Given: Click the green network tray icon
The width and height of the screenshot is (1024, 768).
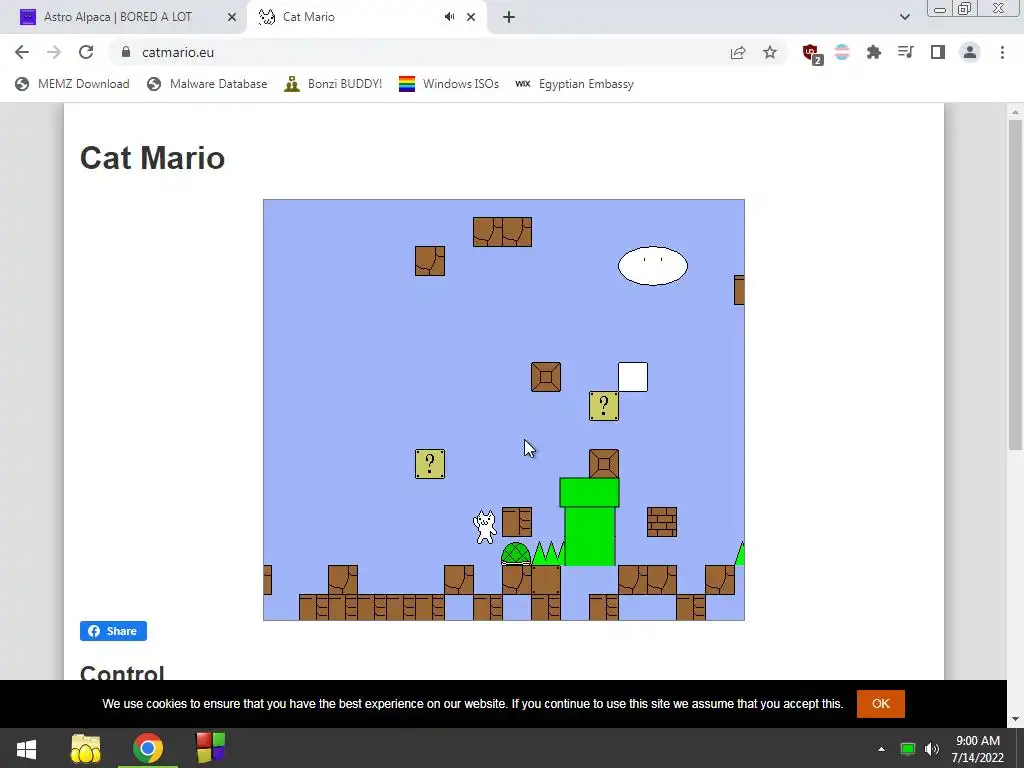Looking at the screenshot, I should (x=908, y=749).
